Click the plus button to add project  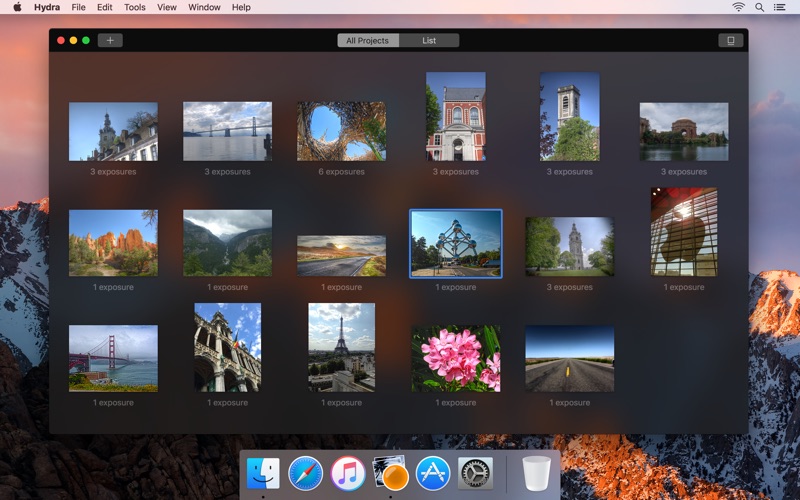click(x=110, y=40)
